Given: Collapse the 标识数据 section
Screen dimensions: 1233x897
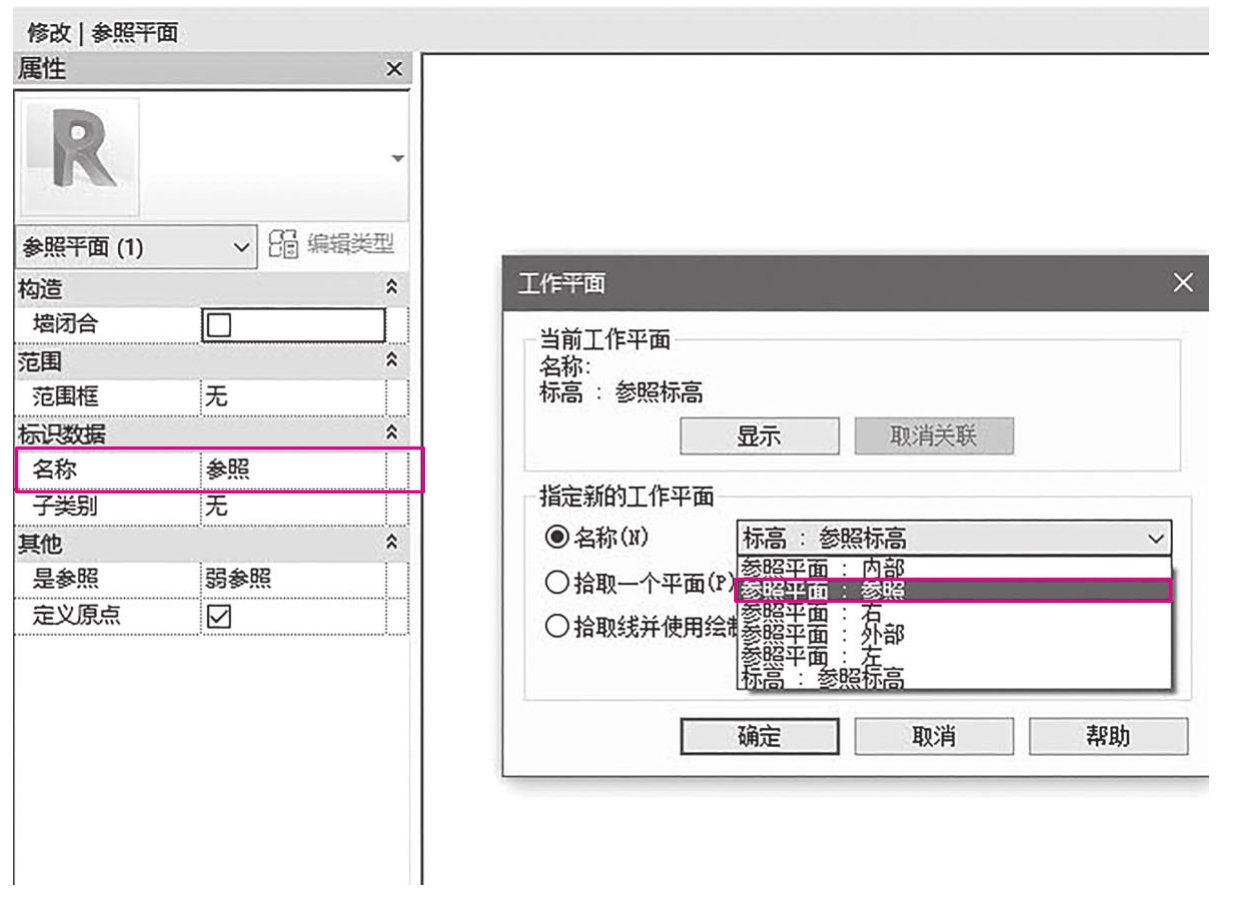Looking at the screenshot, I should coord(393,433).
